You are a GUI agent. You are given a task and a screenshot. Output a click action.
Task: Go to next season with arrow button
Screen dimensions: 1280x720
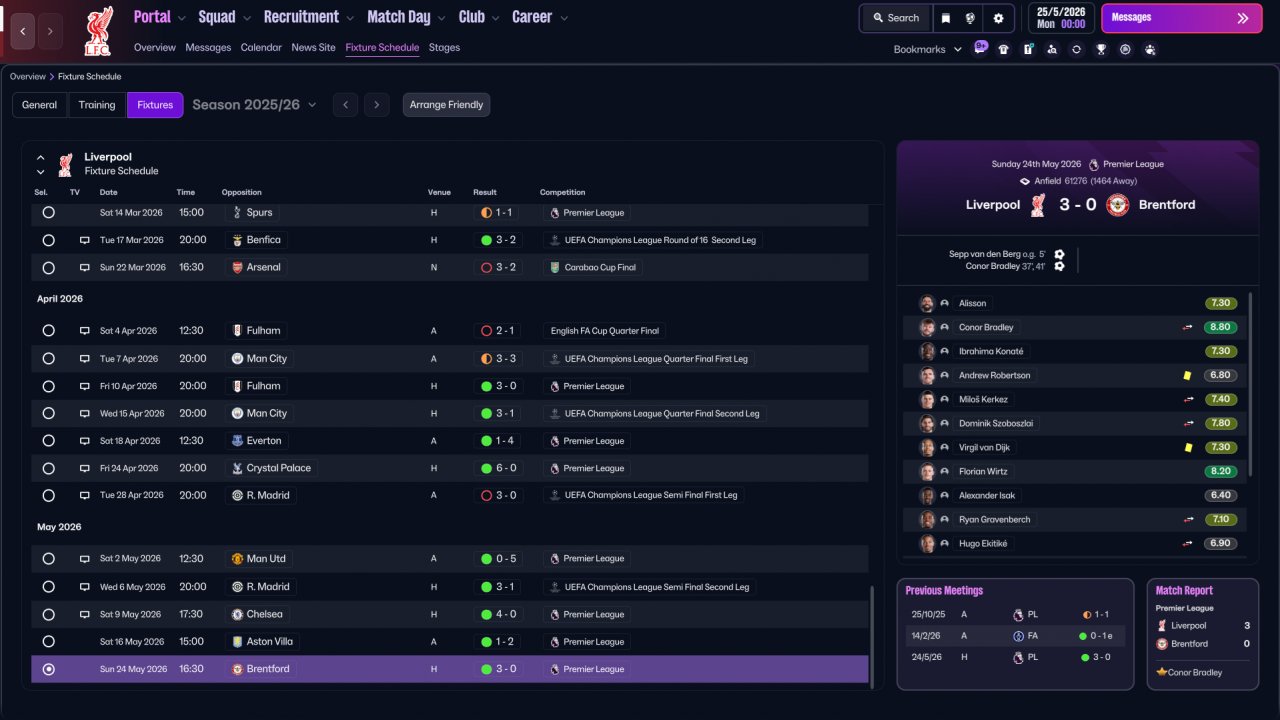tap(376, 105)
